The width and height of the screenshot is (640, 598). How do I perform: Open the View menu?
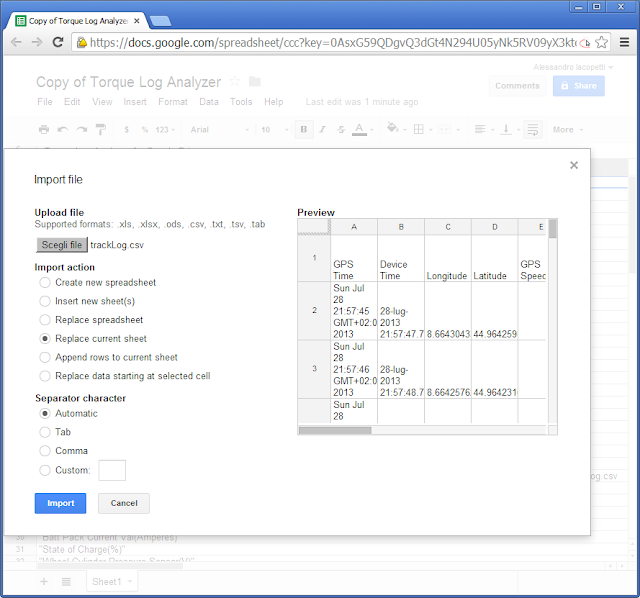point(102,102)
